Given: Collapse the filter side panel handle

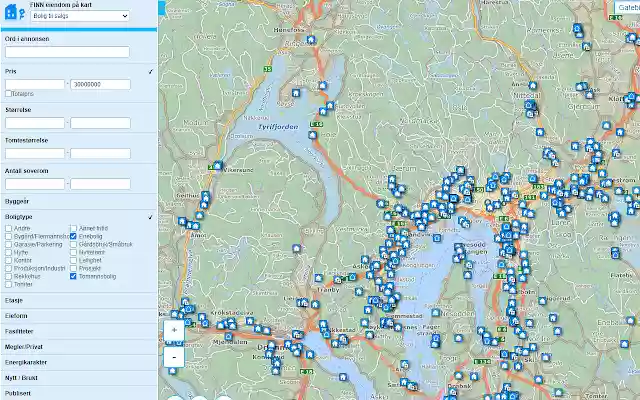Looking at the screenshot, I should [x=162, y=8].
